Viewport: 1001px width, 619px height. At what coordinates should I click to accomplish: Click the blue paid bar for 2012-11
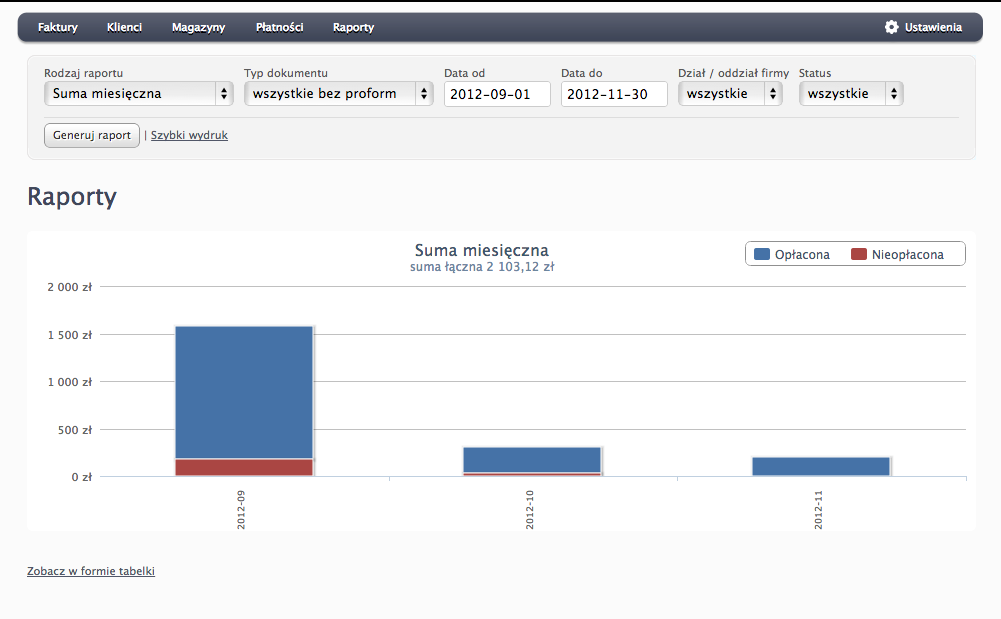821,466
